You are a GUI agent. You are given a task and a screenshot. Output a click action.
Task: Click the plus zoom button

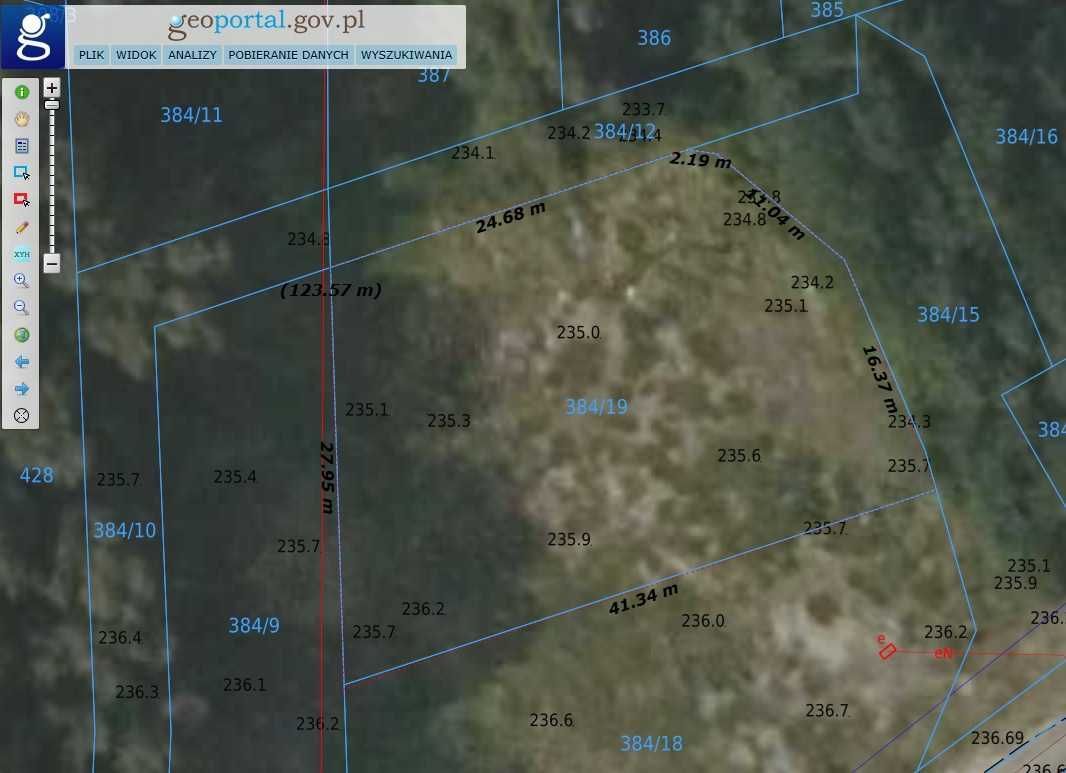point(52,87)
